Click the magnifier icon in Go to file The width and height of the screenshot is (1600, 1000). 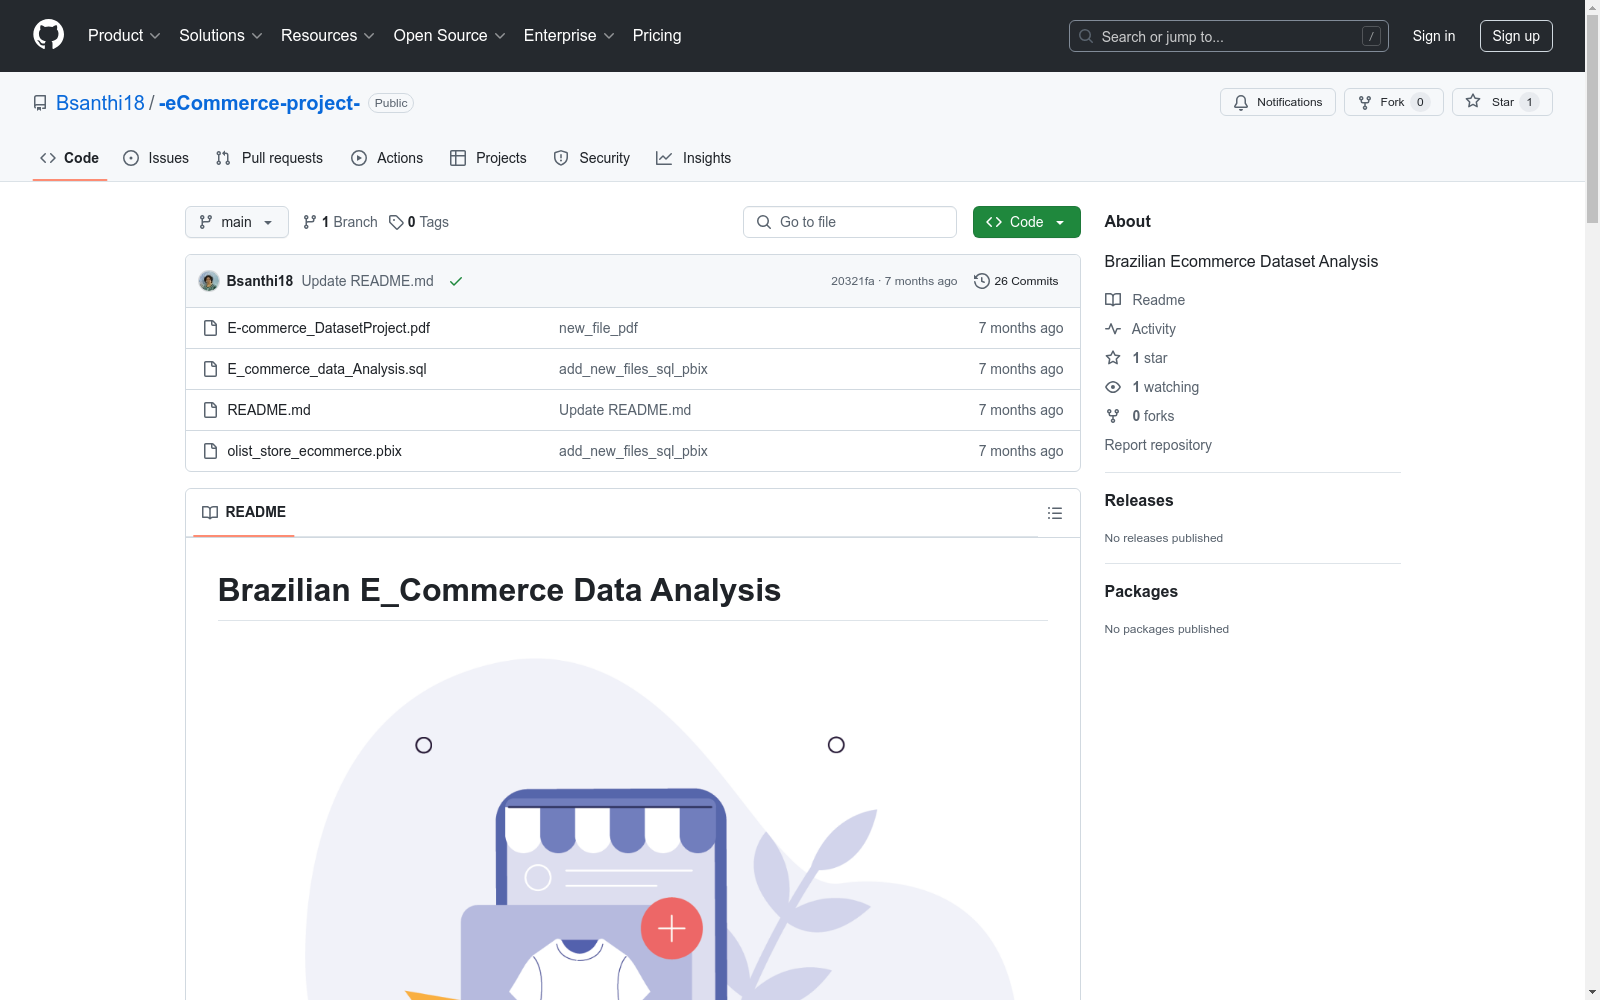[764, 222]
